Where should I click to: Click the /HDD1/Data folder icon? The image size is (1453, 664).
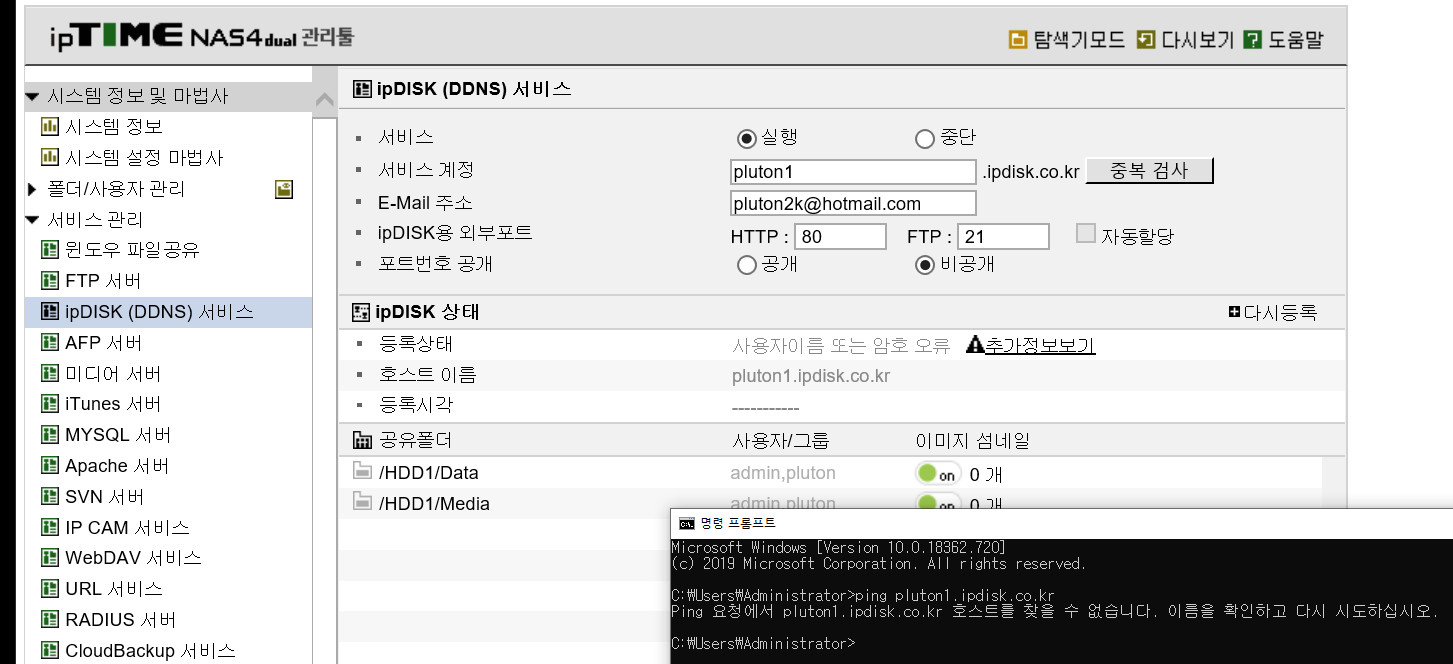pyautogui.click(x=362, y=472)
